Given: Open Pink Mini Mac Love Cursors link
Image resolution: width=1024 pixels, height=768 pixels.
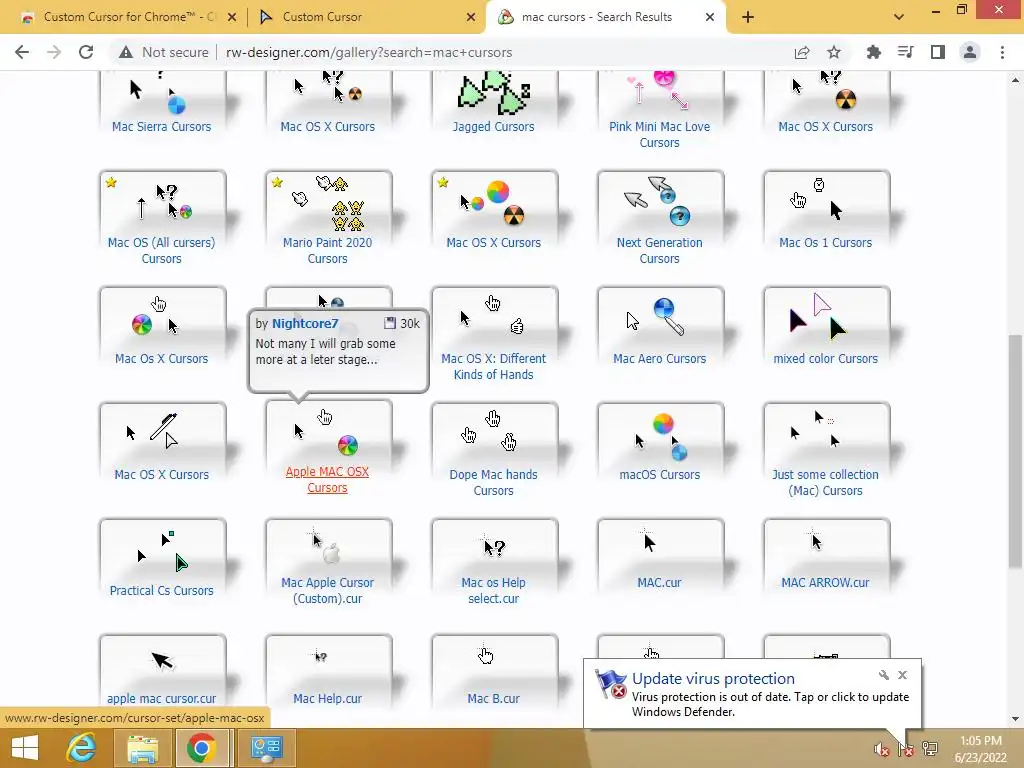Looking at the screenshot, I should [x=660, y=135].
